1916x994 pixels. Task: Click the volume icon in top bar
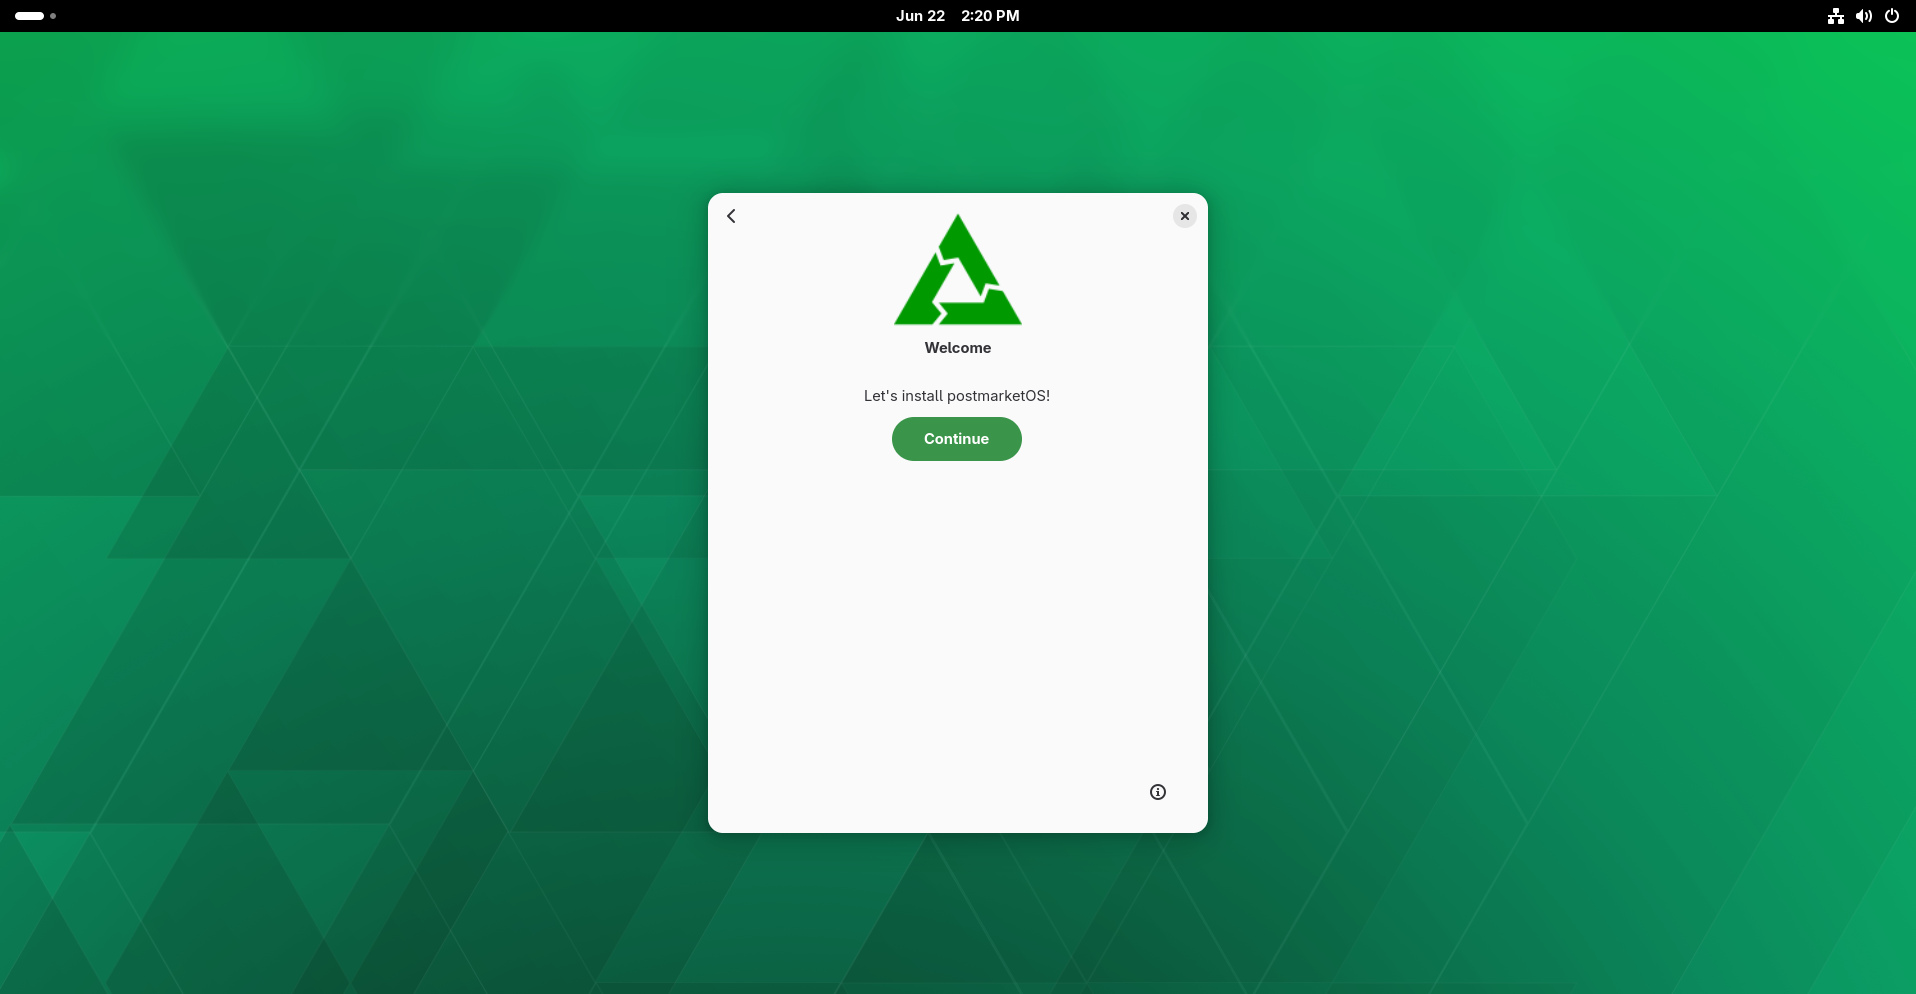point(1863,16)
